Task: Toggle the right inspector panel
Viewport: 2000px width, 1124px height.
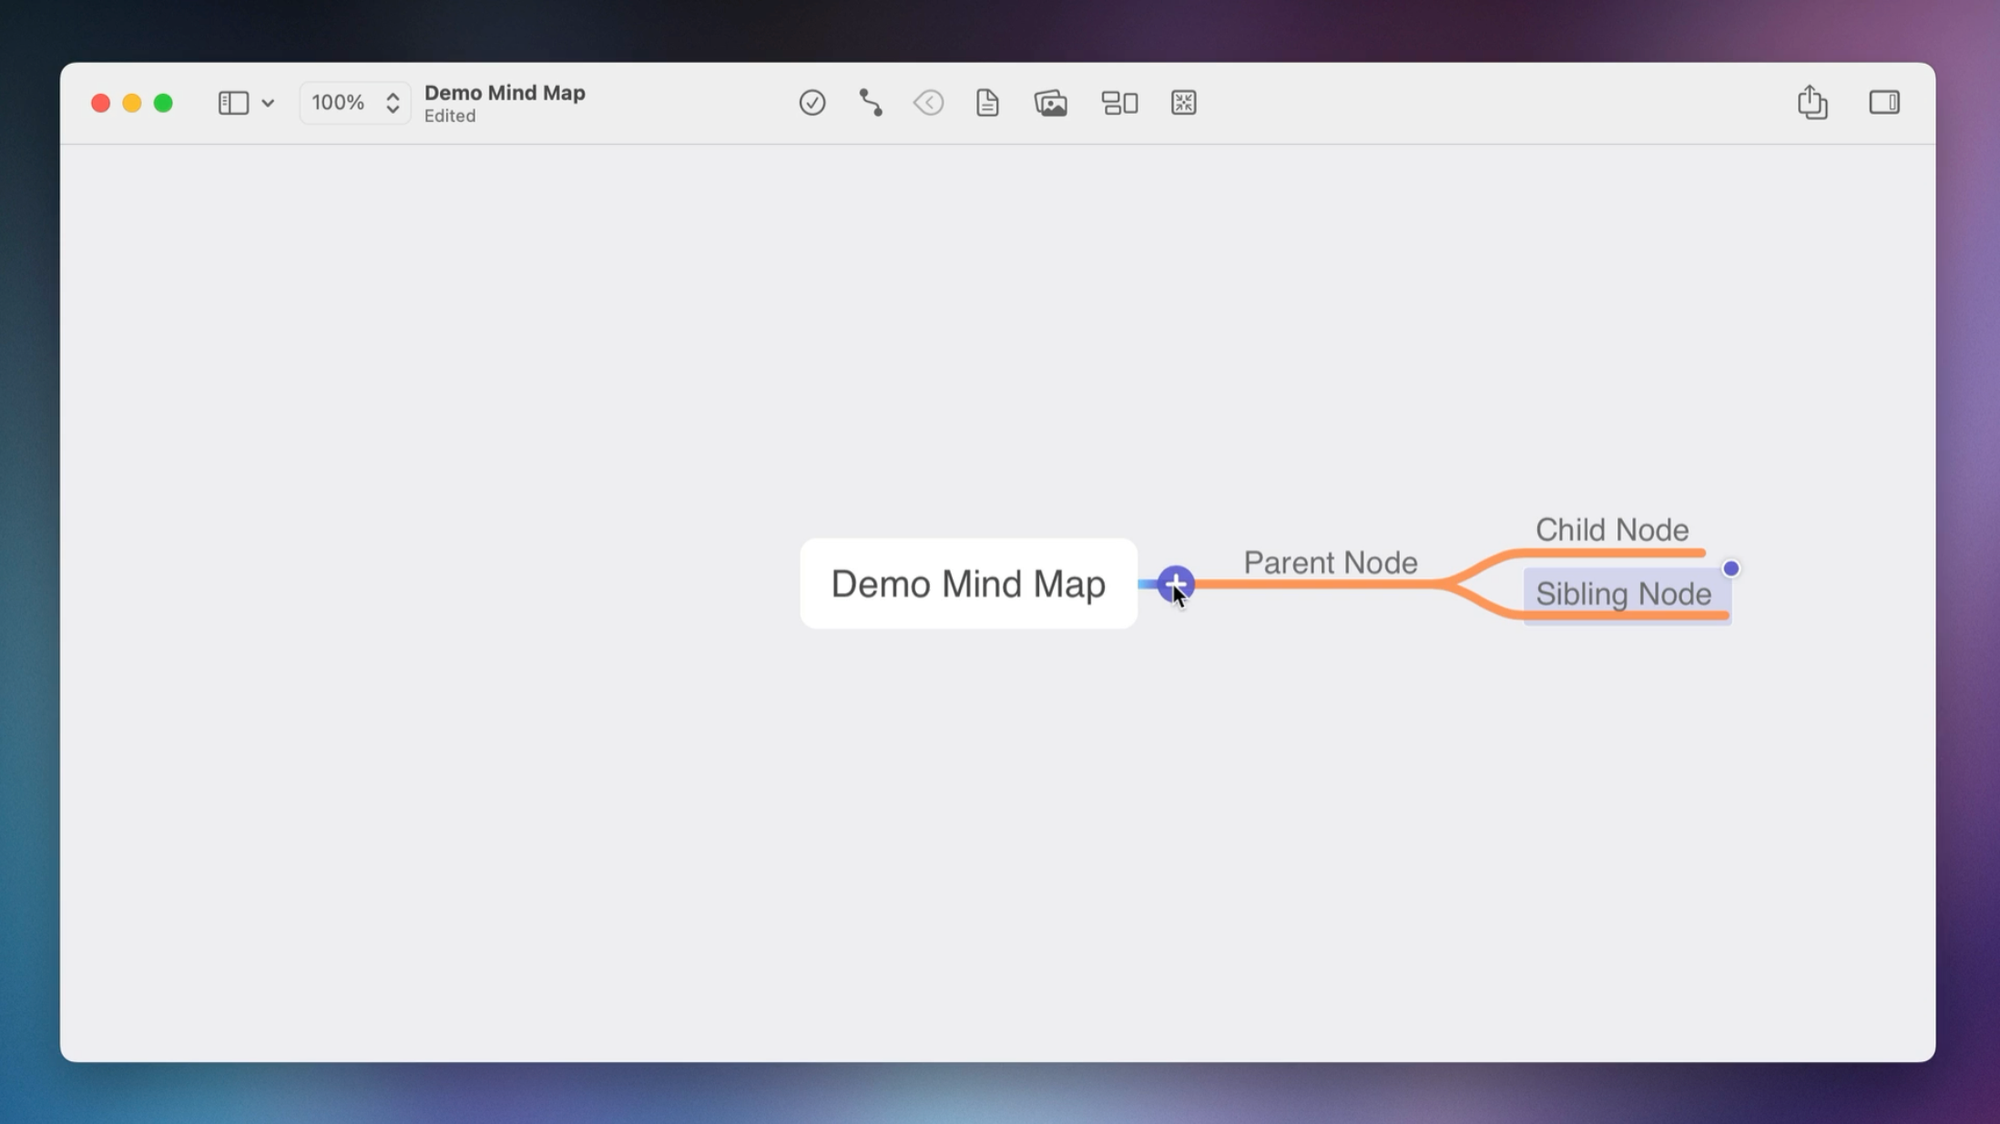Action: 1884,102
